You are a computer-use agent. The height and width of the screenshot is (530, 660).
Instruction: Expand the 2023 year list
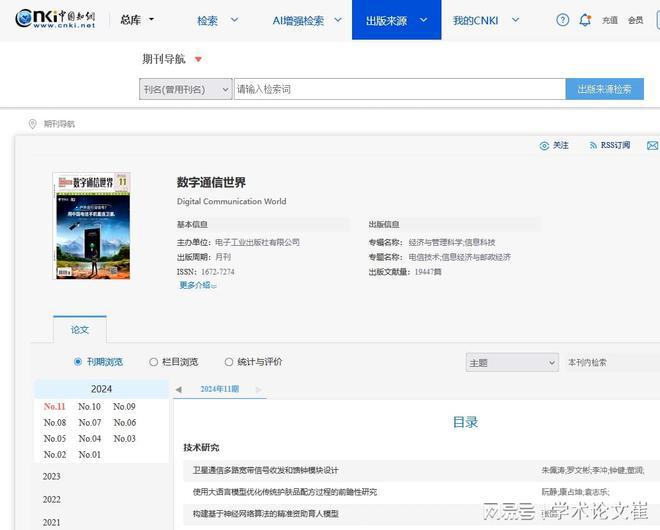click(x=51, y=477)
